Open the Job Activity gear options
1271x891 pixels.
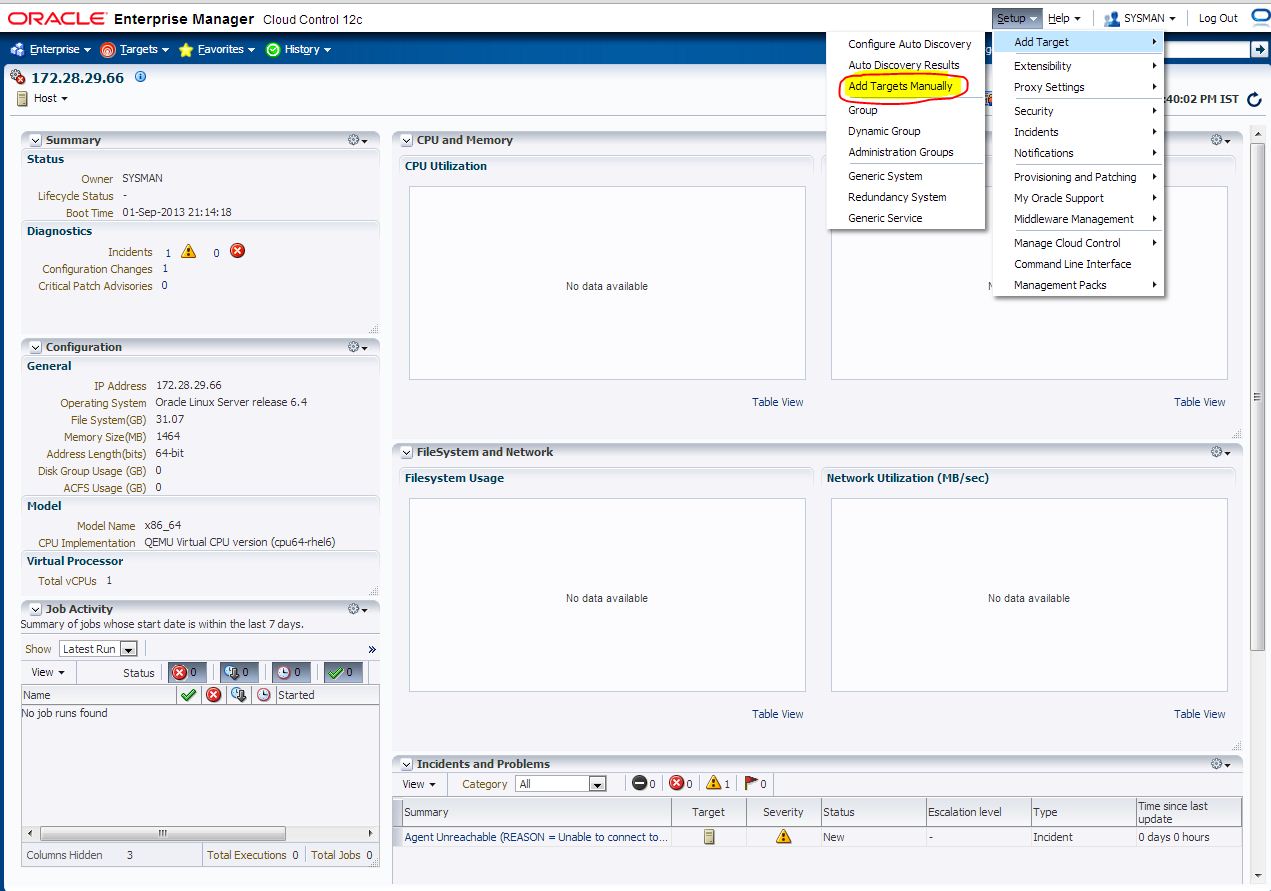click(x=357, y=608)
